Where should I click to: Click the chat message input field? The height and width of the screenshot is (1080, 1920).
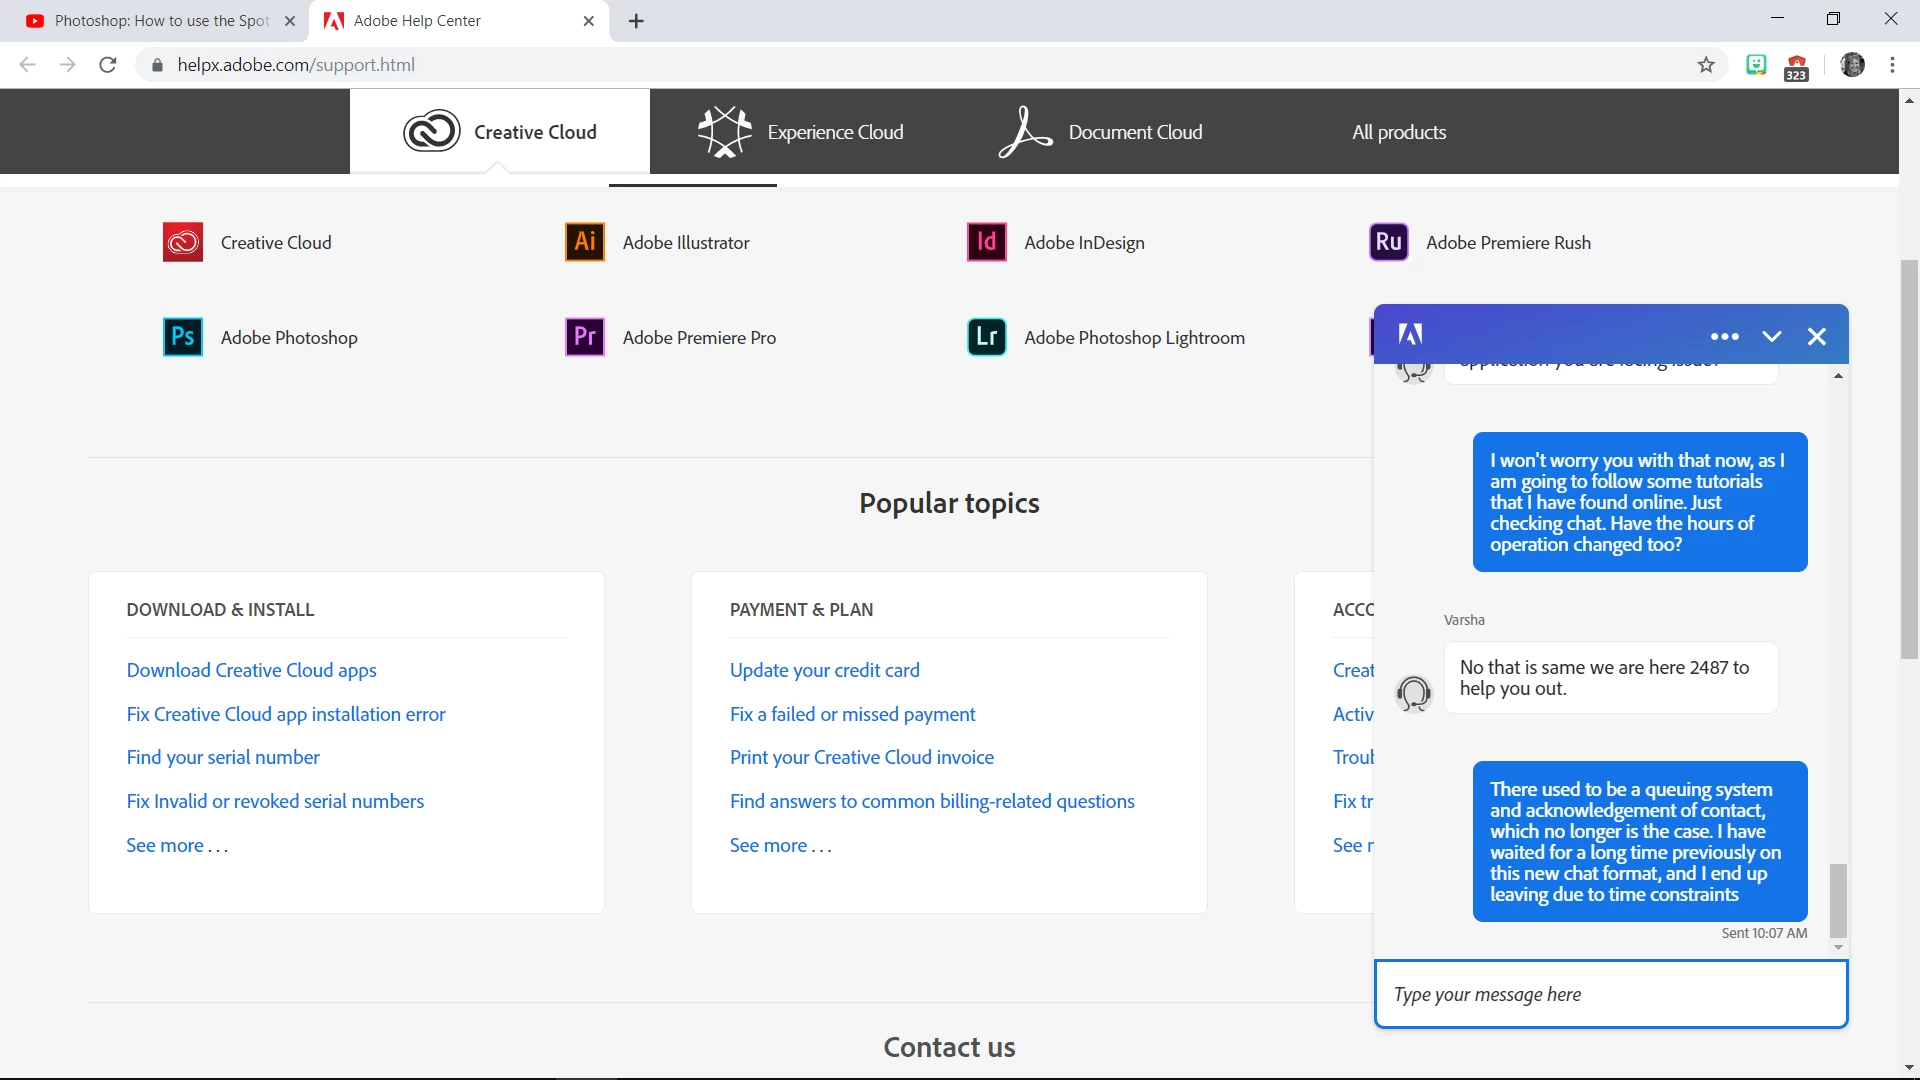point(1610,994)
